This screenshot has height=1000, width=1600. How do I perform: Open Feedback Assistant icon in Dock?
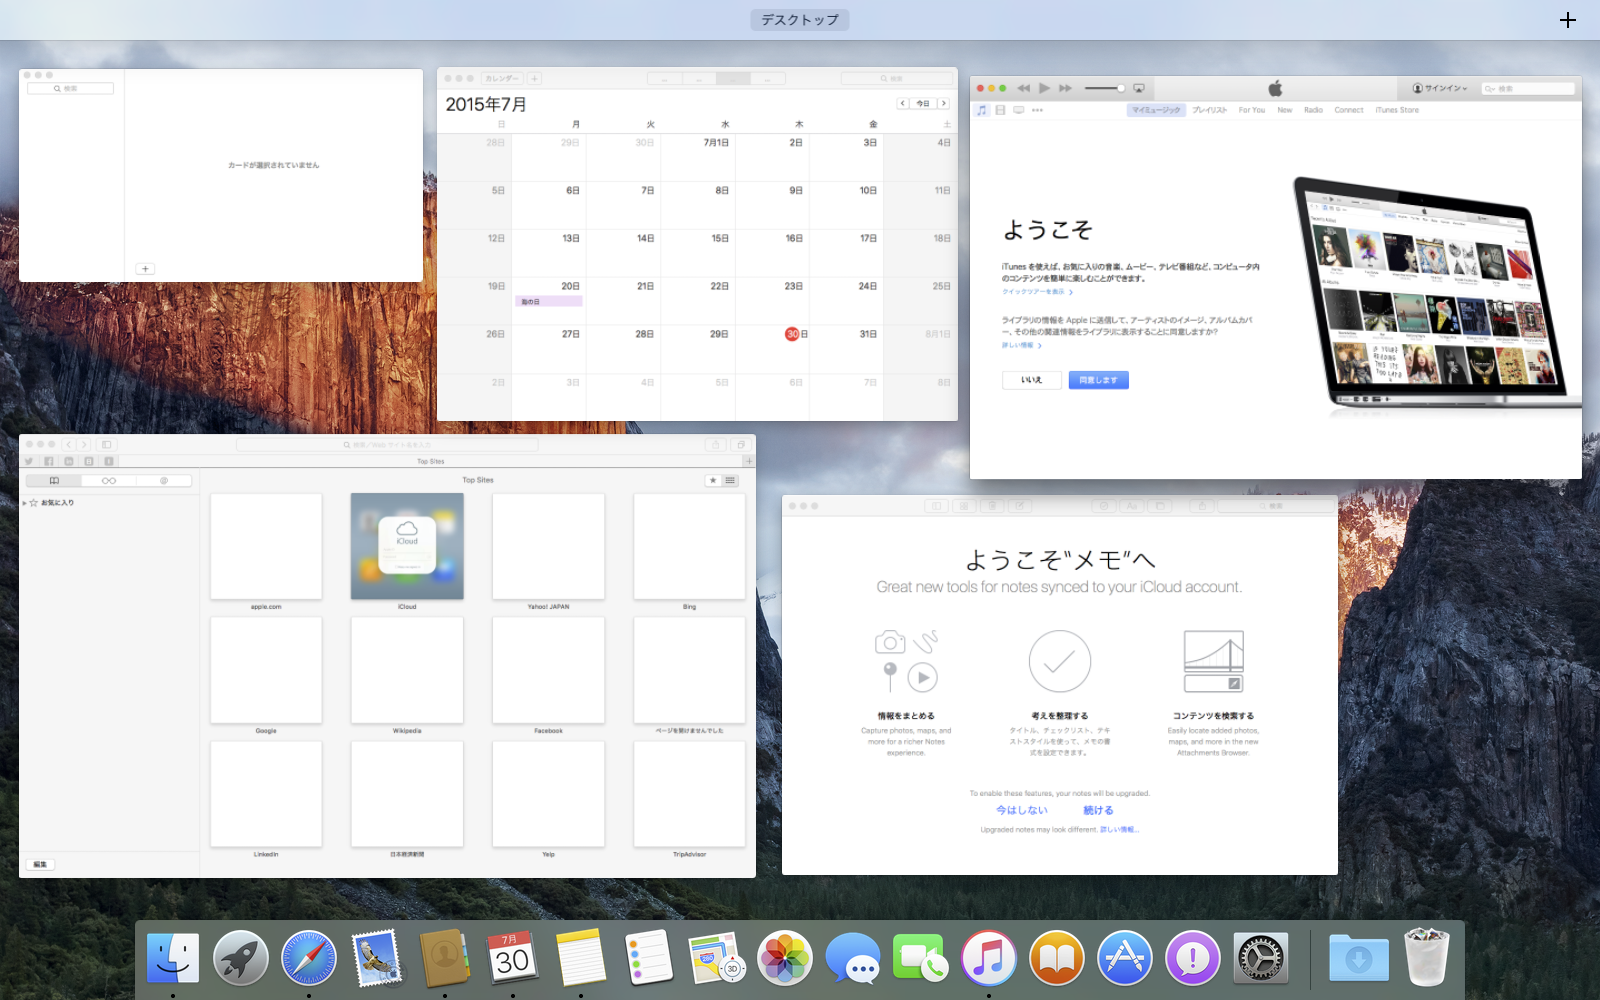(x=1193, y=958)
